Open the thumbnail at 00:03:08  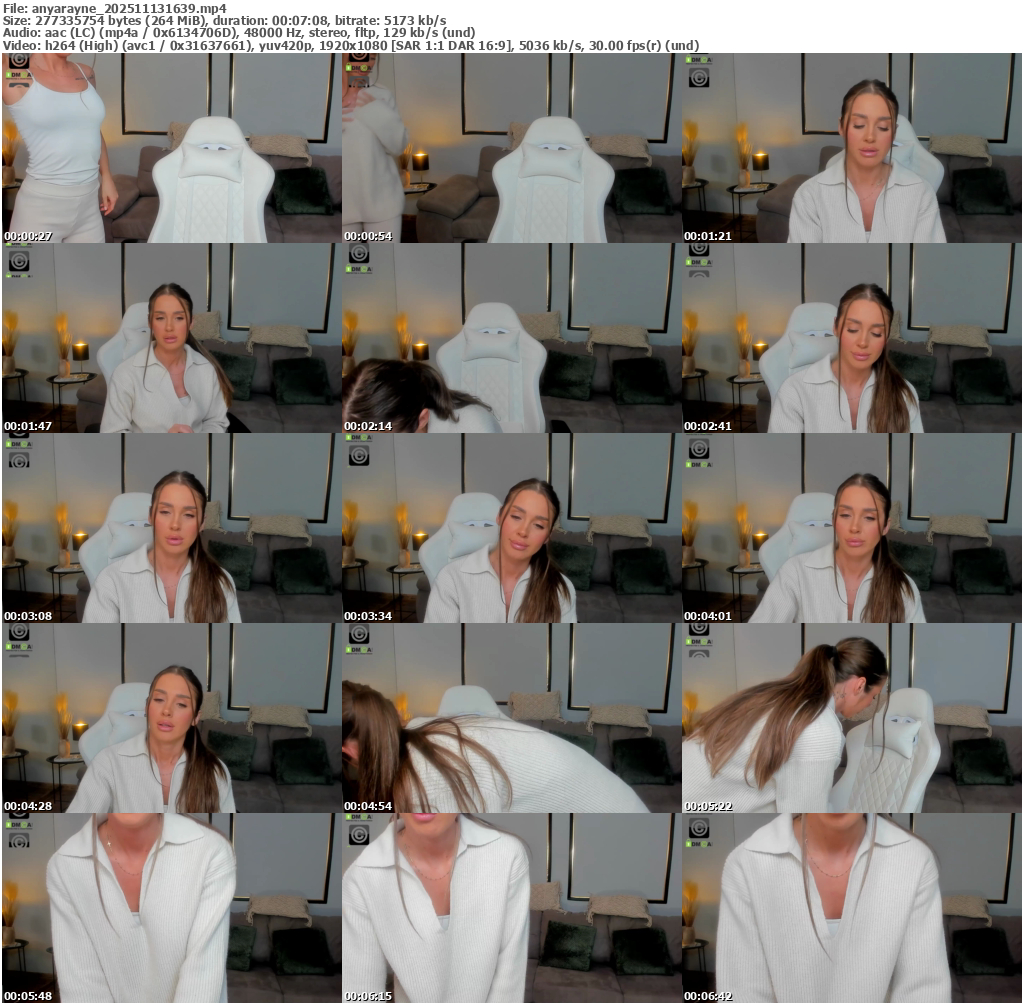click(x=171, y=528)
